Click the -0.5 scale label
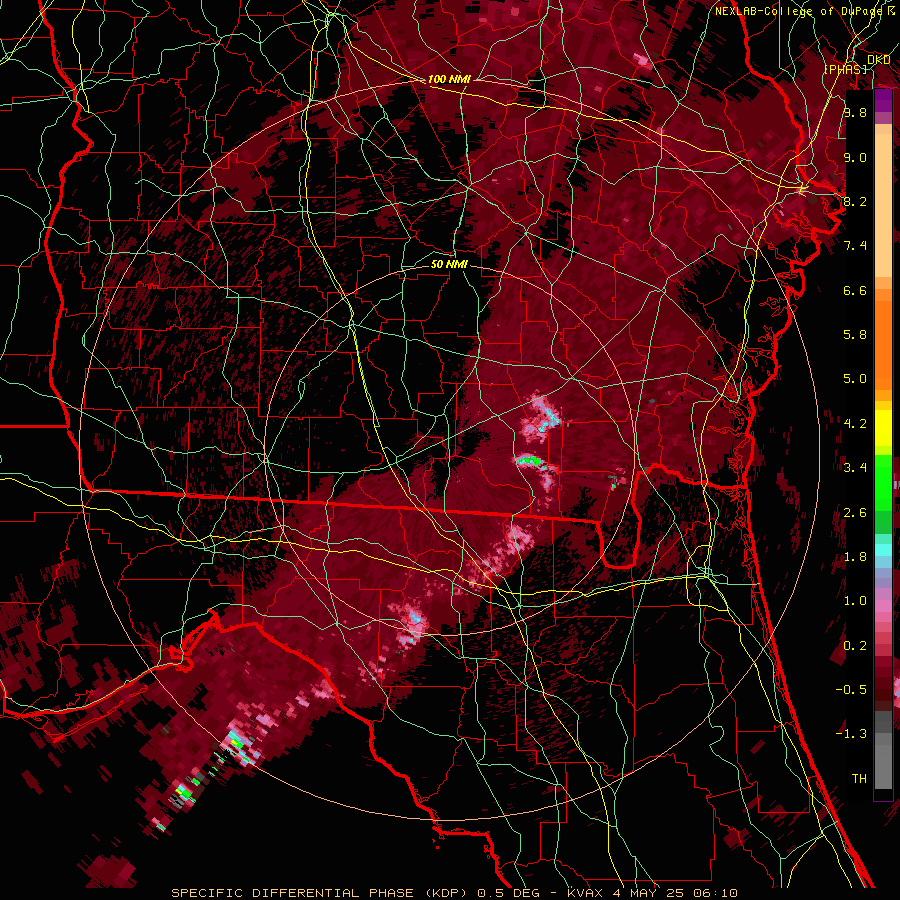Image resolution: width=900 pixels, height=900 pixels. click(851, 689)
